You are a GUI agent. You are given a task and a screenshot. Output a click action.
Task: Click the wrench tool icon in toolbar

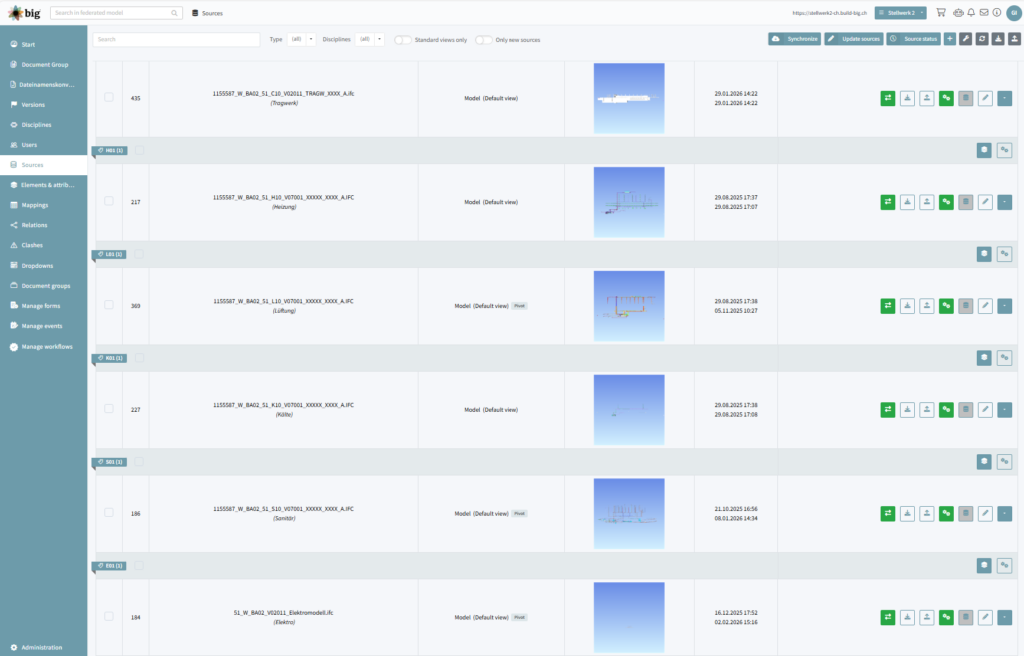point(965,39)
